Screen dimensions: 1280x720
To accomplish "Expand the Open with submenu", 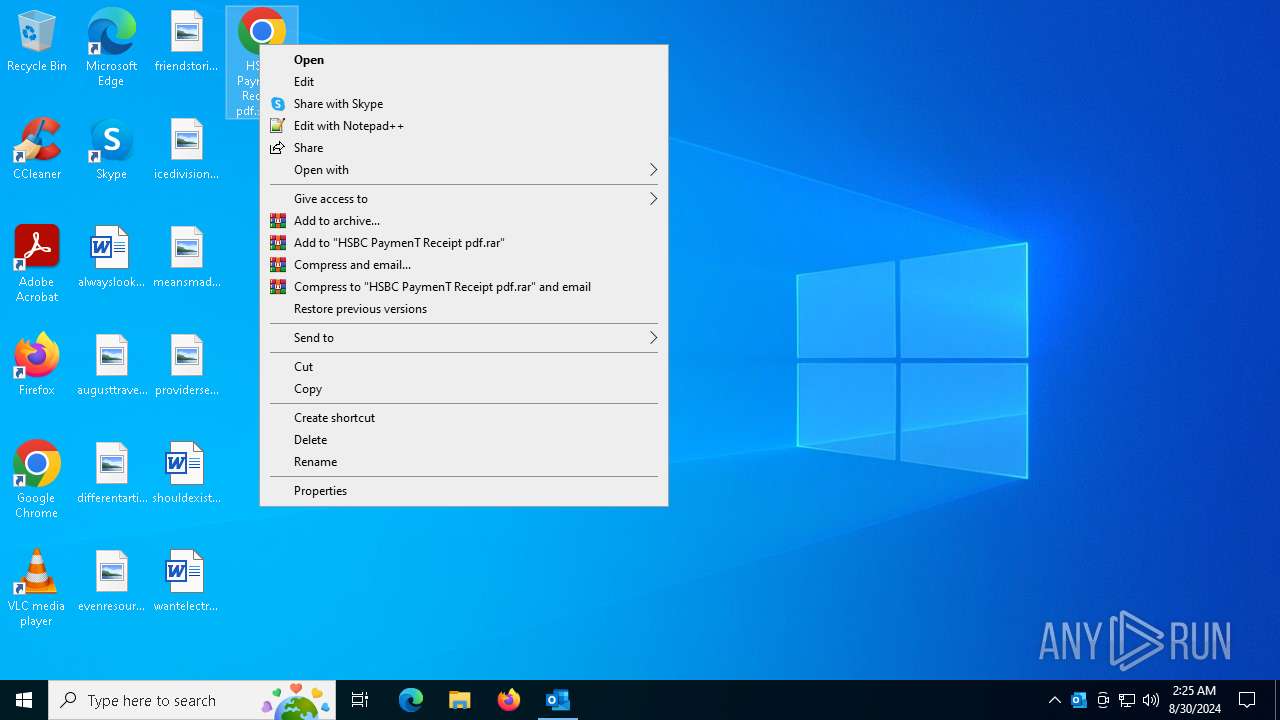I will (x=464, y=170).
